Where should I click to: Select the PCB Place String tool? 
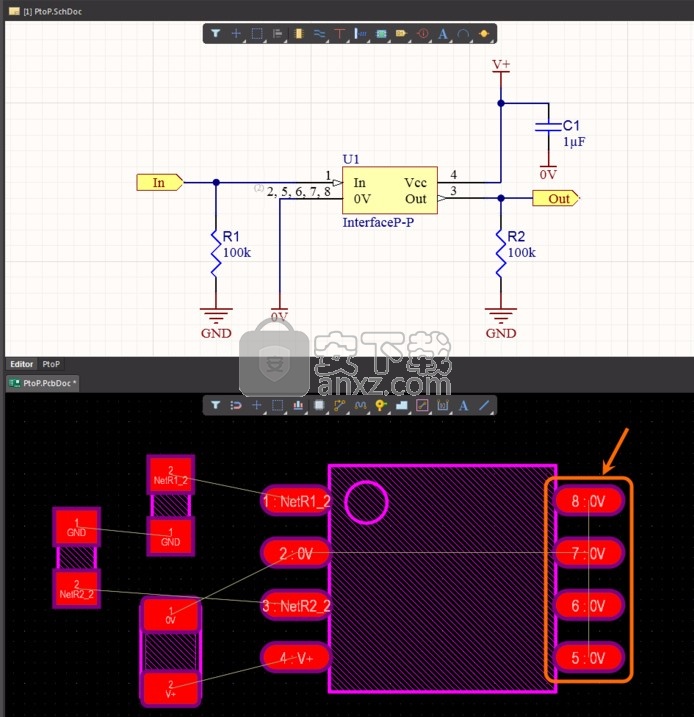click(x=463, y=405)
